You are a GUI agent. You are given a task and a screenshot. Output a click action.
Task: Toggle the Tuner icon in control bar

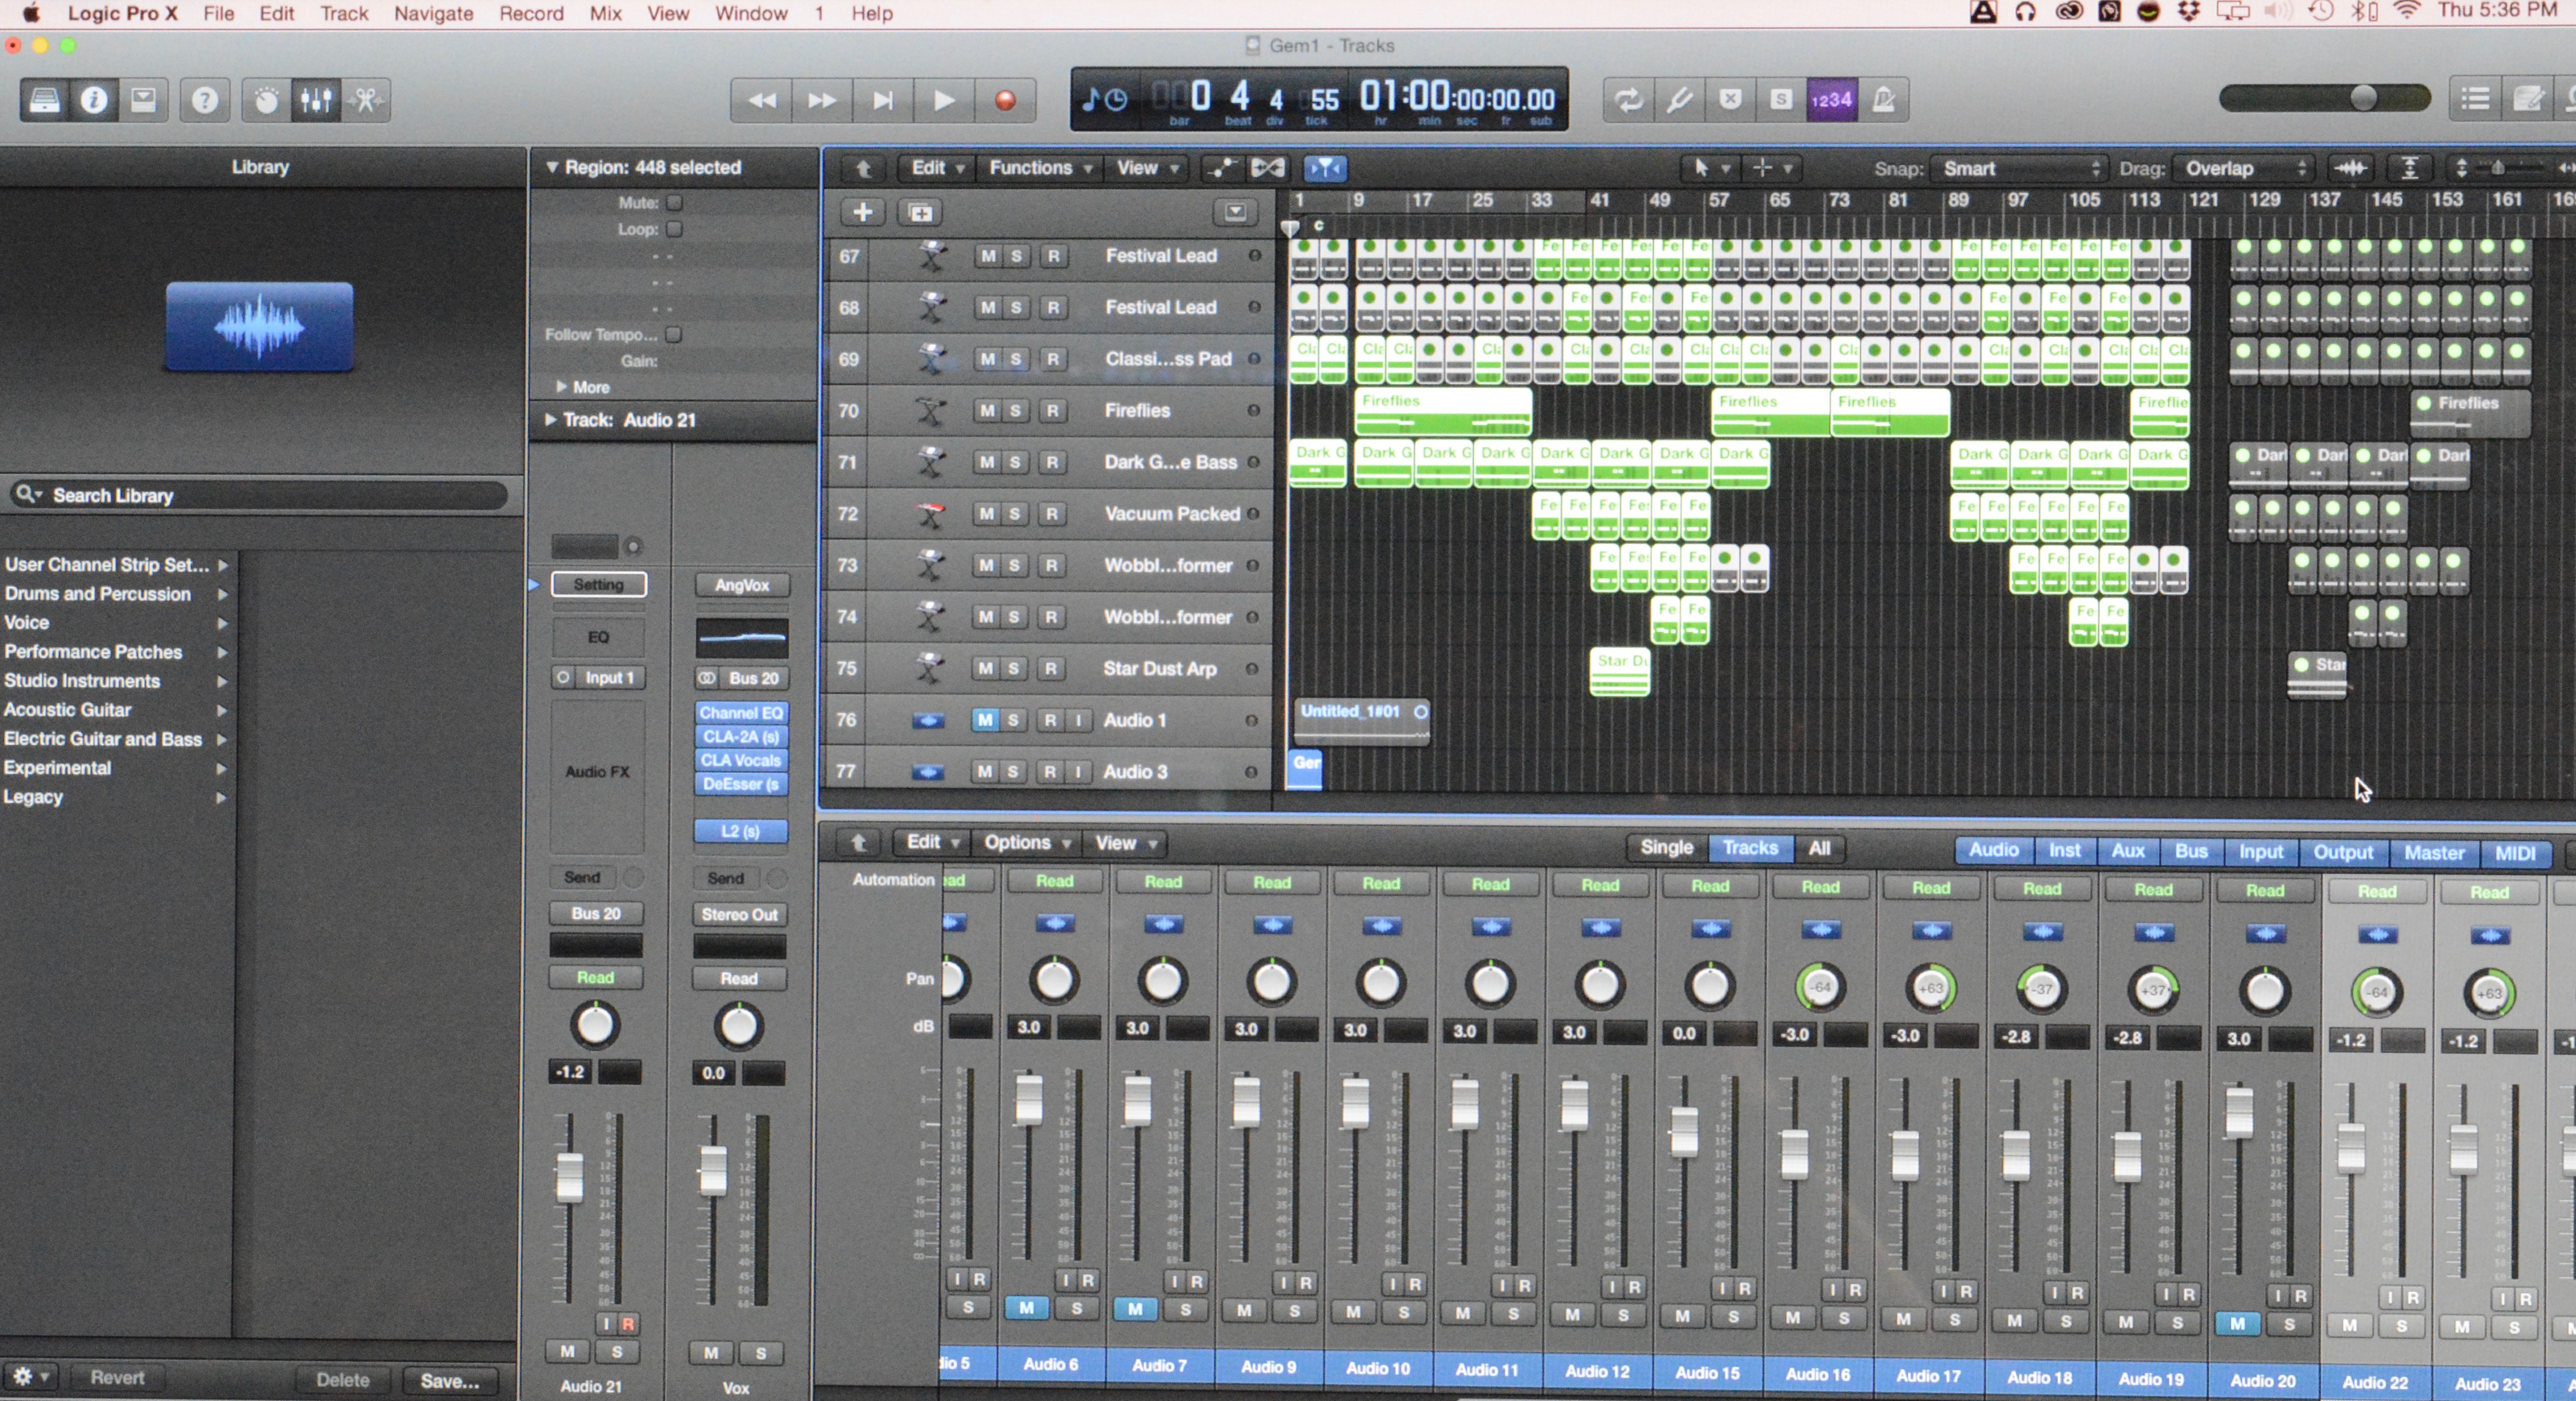[1680, 100]
